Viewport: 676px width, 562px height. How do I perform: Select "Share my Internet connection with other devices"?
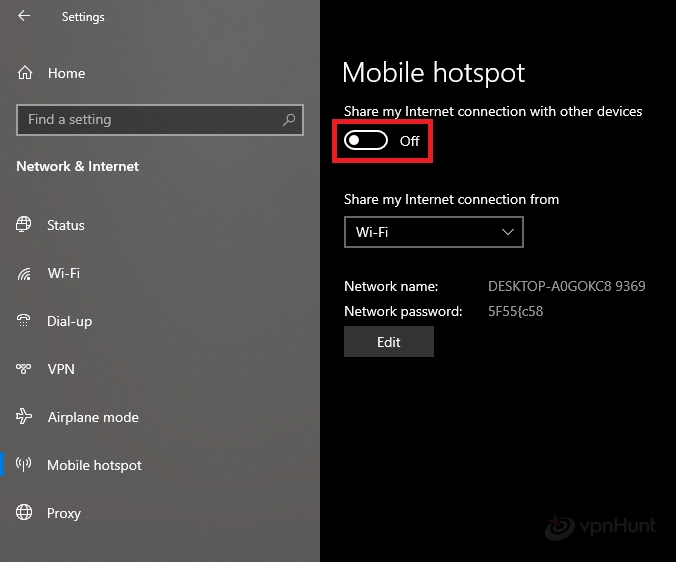[x=493, y=112]
